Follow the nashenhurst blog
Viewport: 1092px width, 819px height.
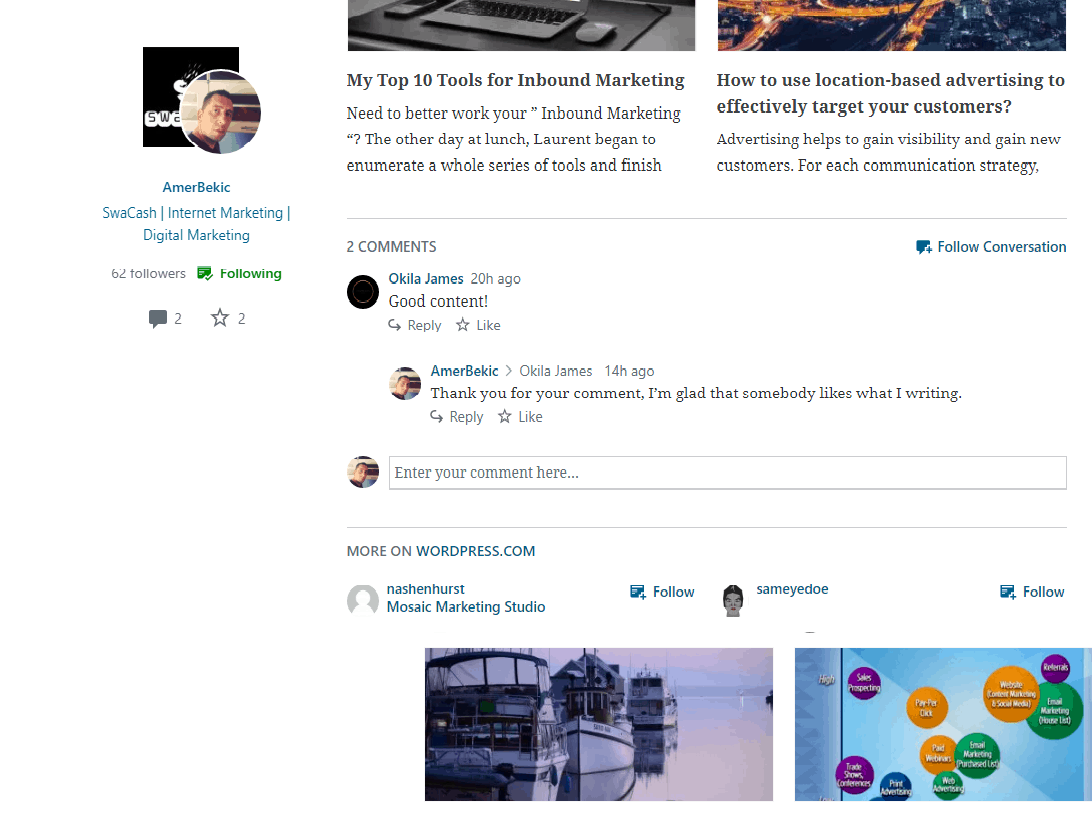662,591
